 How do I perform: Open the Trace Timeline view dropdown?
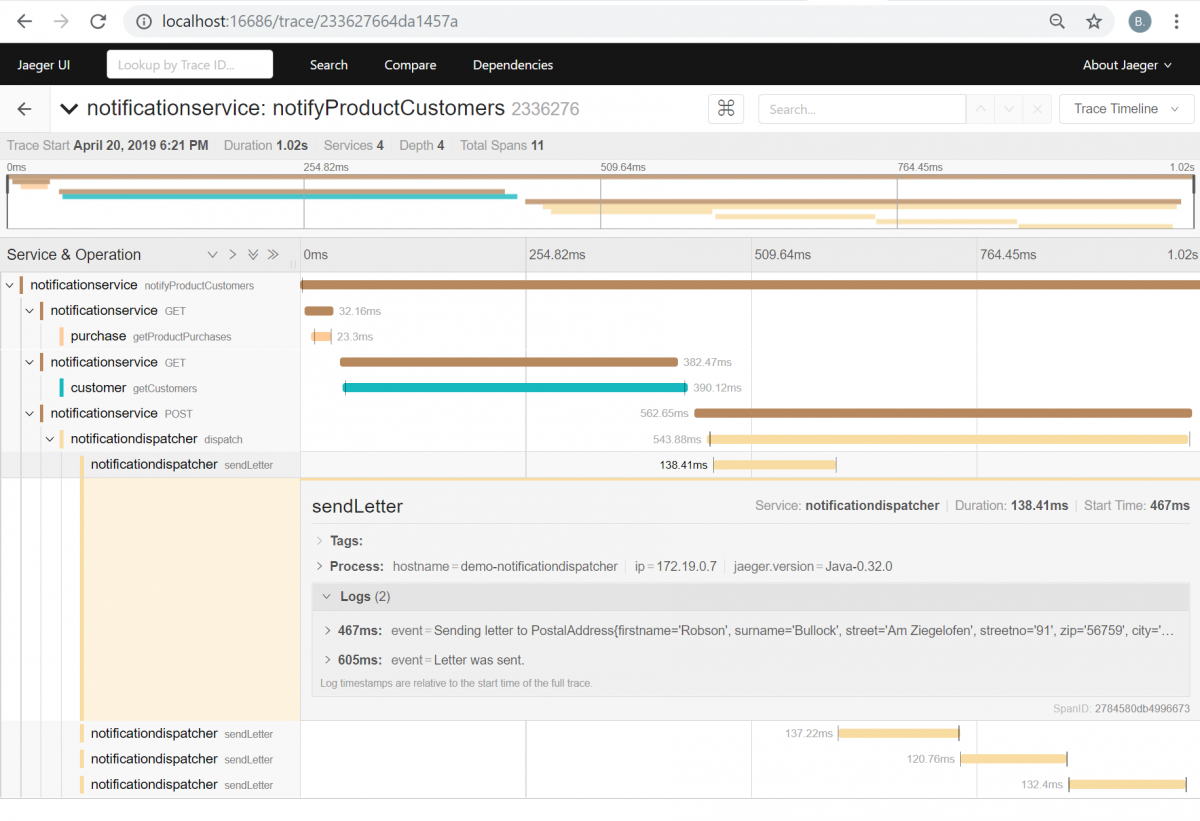pos(1126,109)
